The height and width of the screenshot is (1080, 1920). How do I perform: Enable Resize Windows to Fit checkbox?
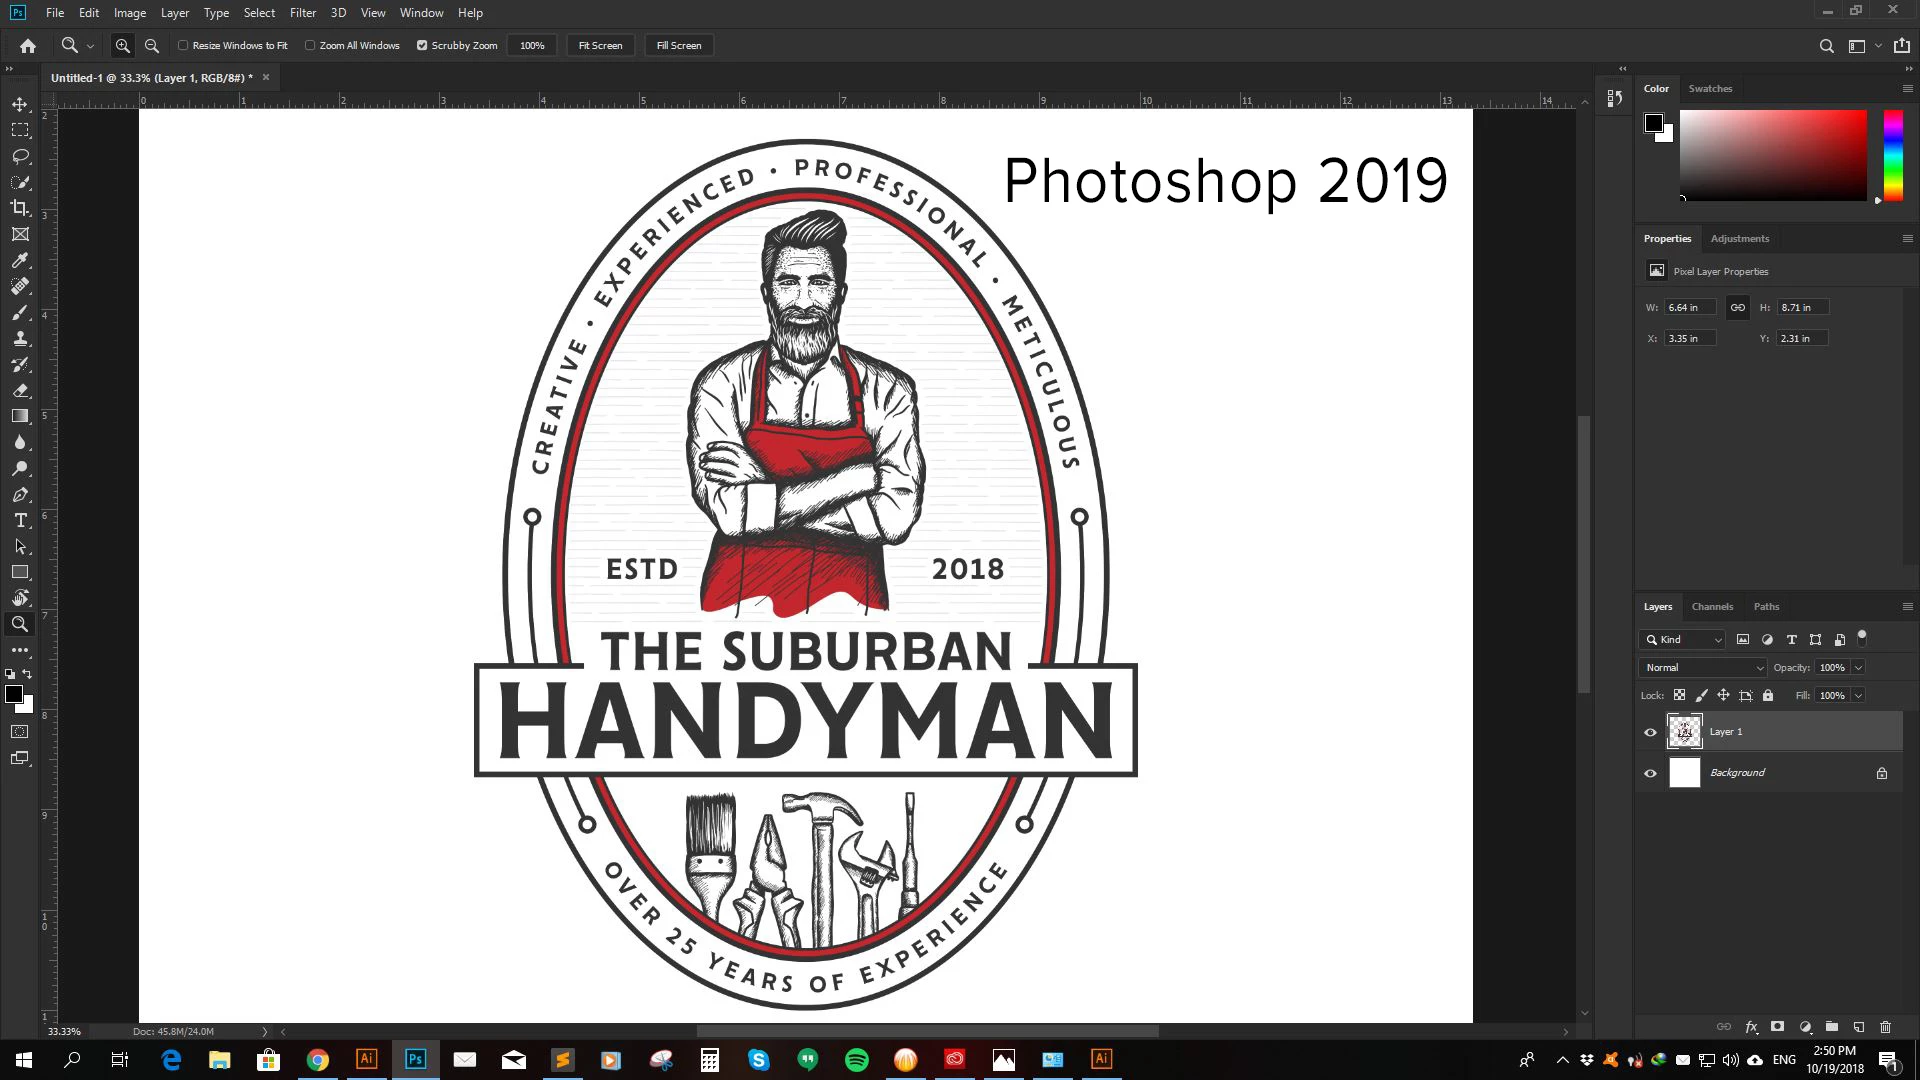click(x=183, y=46)
